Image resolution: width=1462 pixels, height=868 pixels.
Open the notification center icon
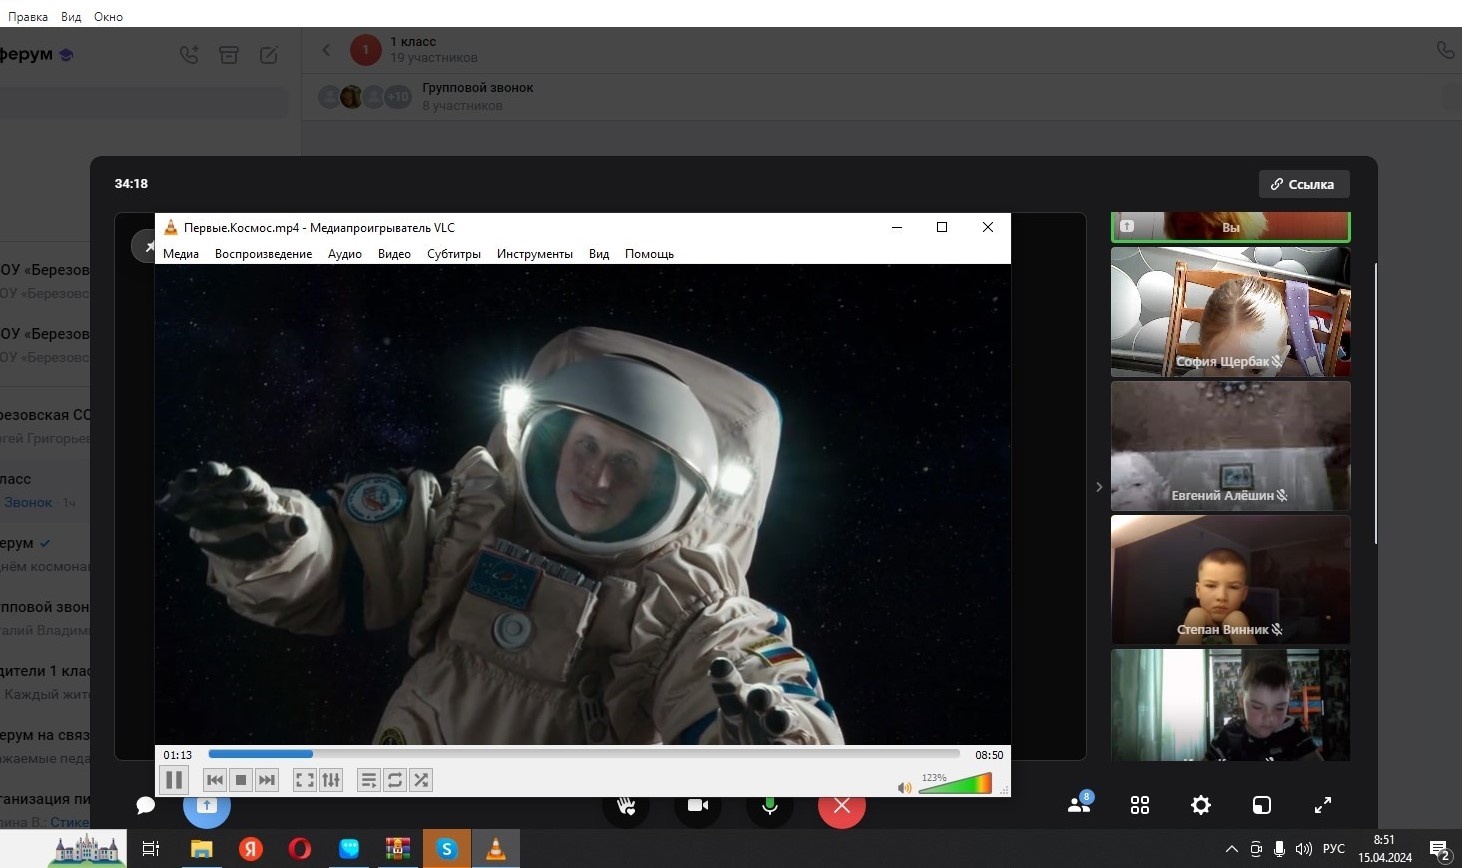tap(1440, 851)
